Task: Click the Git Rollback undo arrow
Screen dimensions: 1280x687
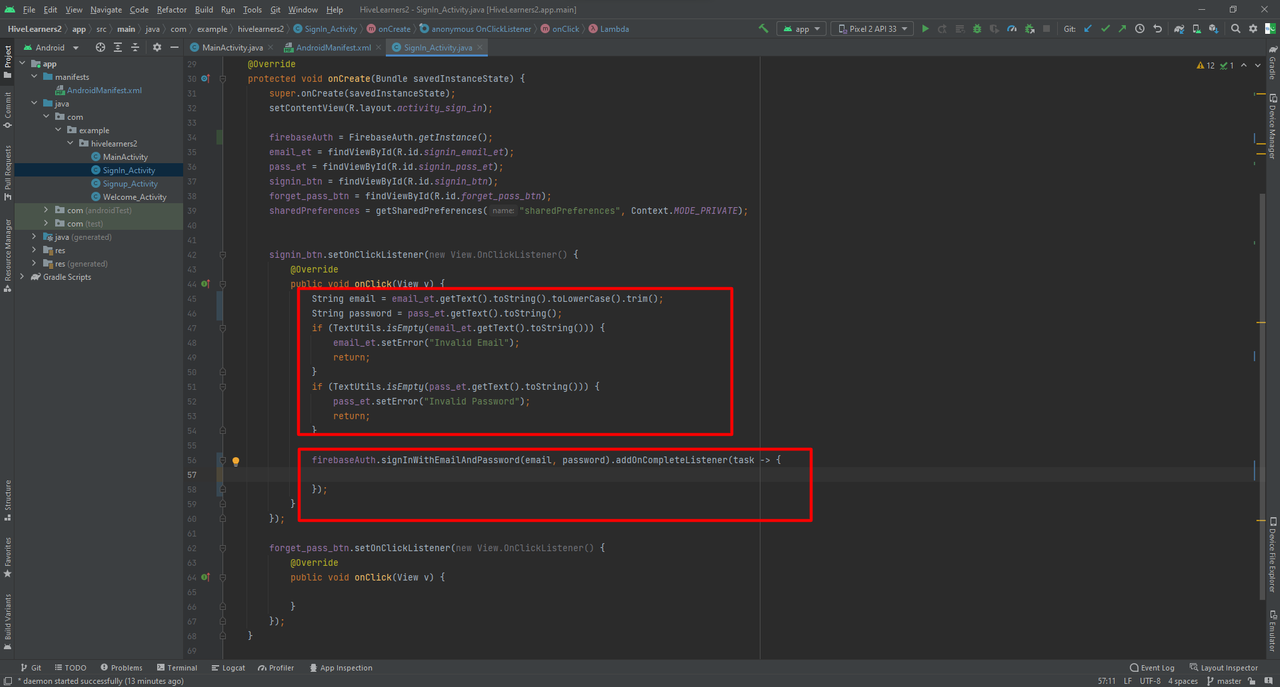Action: pos(1157,29)
